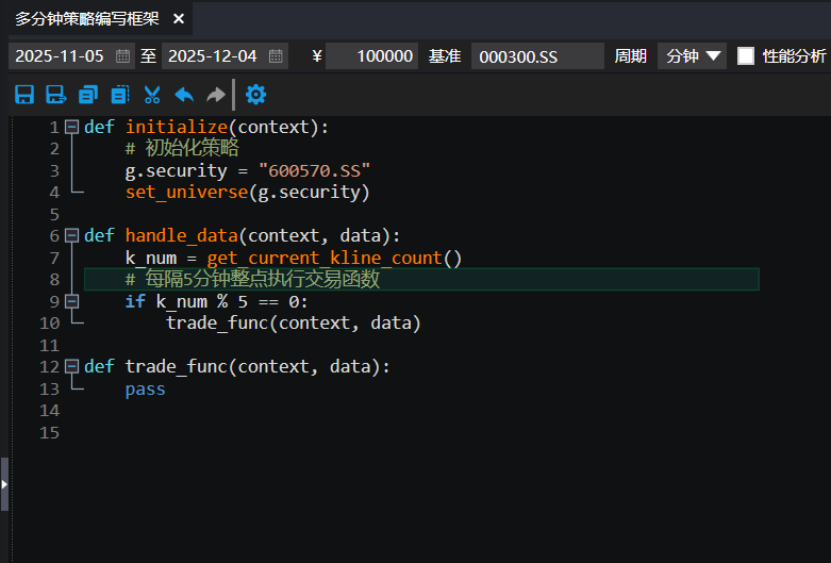This screenshot has height=563, width=831.
Task: Click the initial capital field 100000
Action: pos(372,56)
